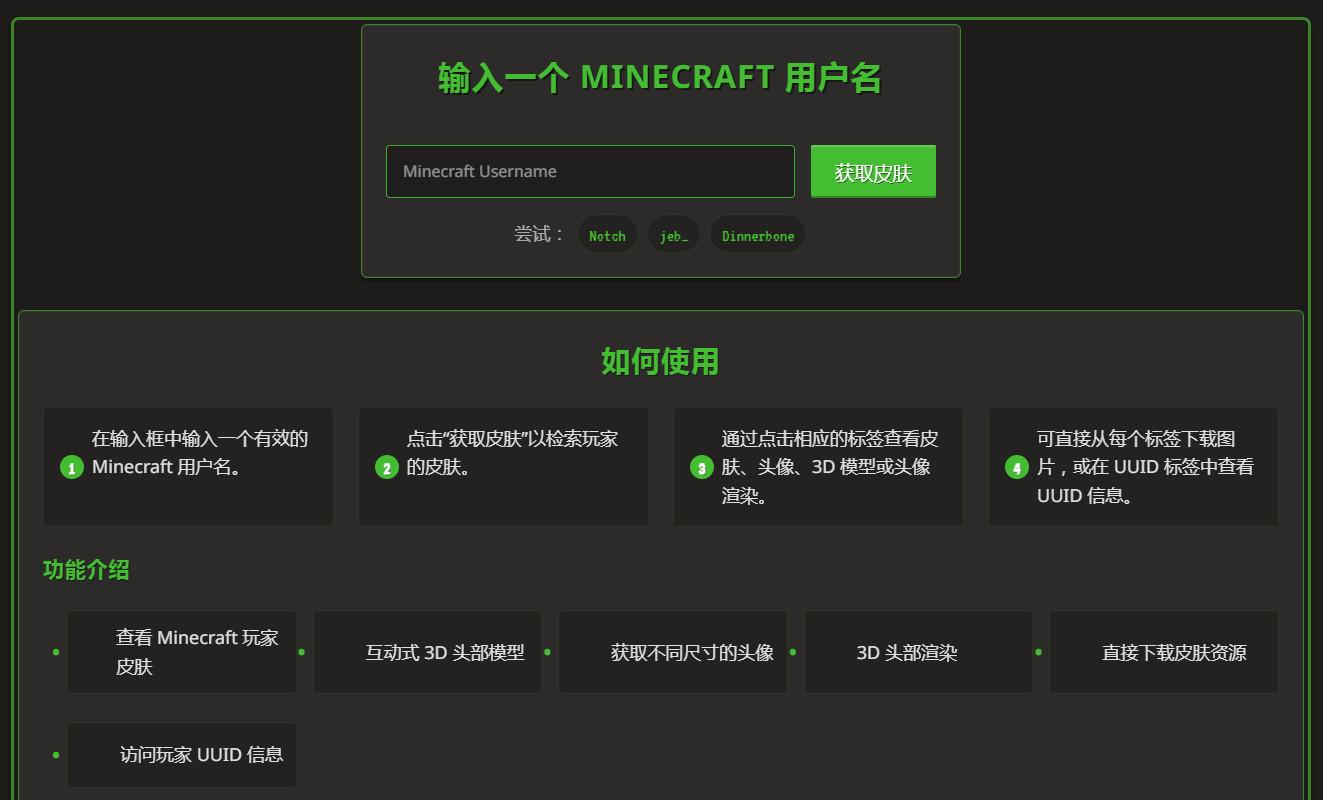The image size is (1323, 800).
Task: Click the step card about entering a valid username
Action: [x=188, y=466]
